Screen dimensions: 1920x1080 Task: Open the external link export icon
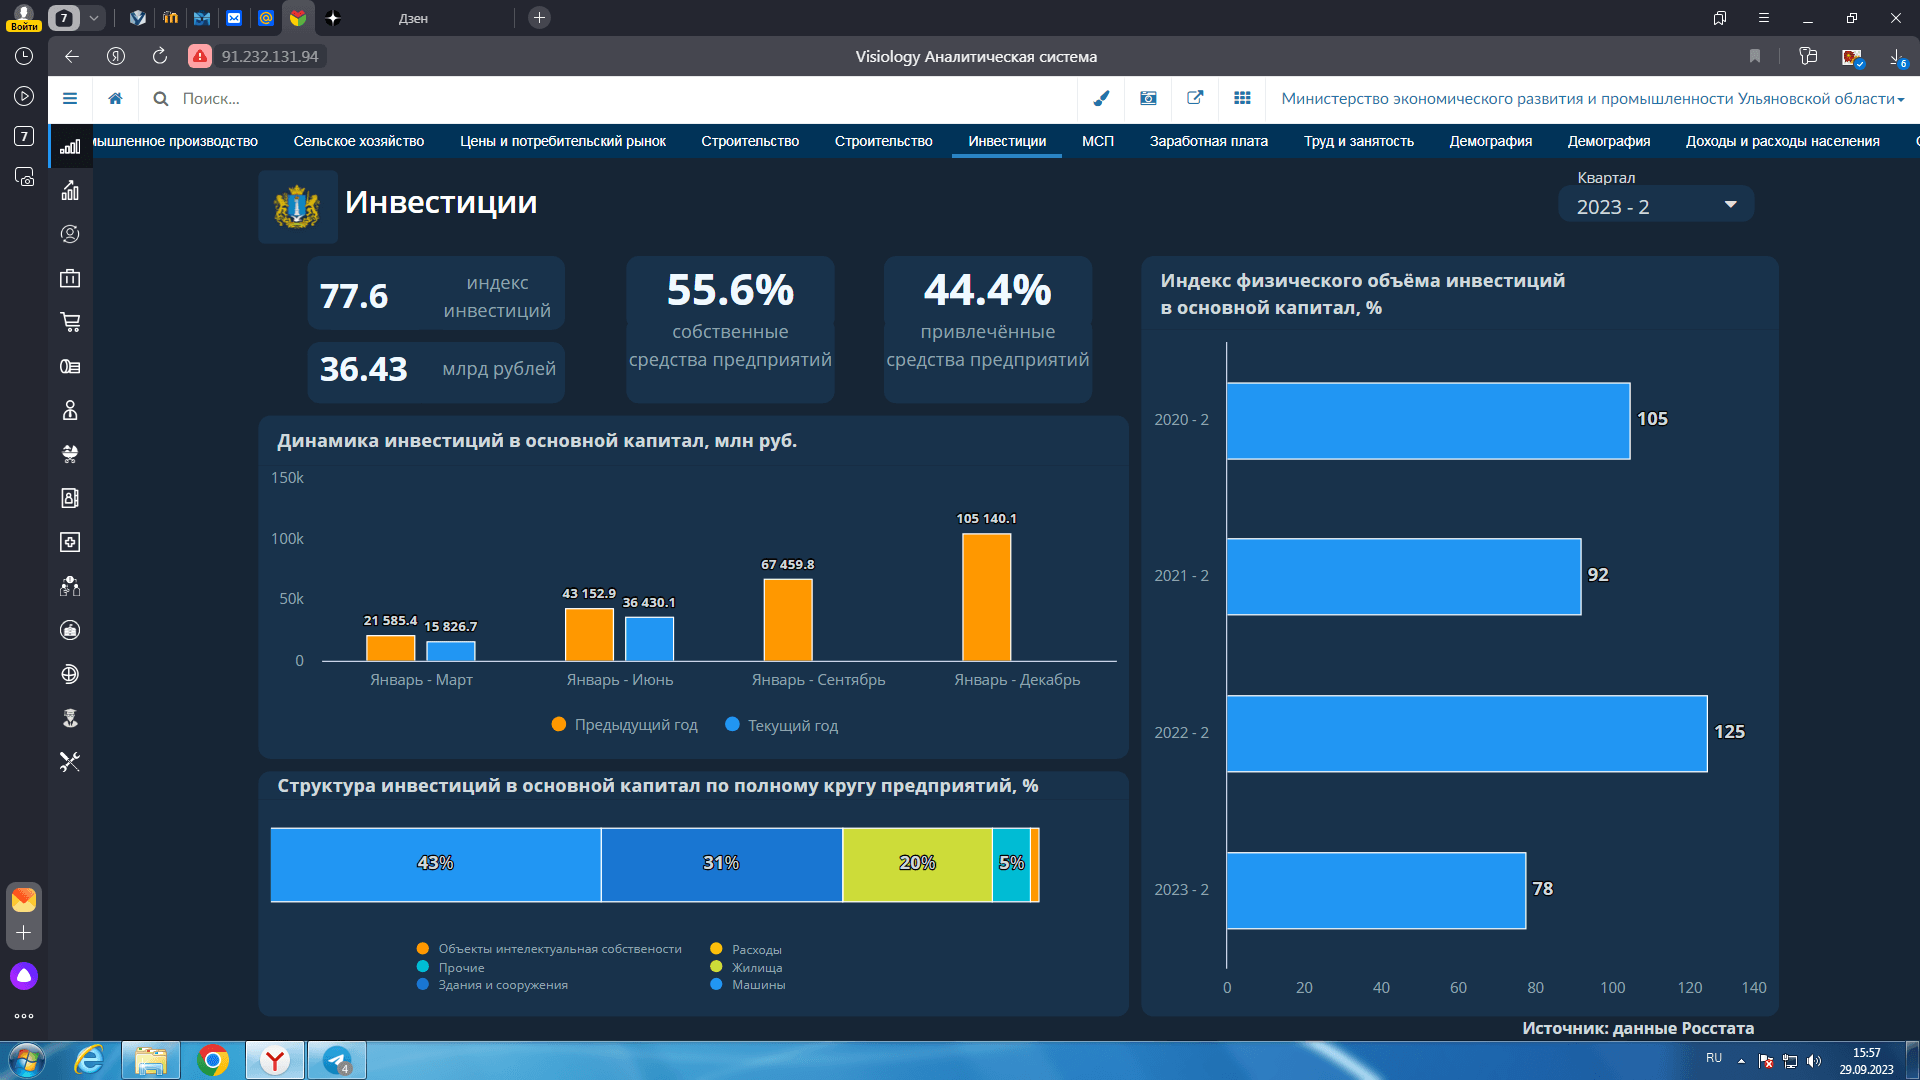click(1195, 98)
